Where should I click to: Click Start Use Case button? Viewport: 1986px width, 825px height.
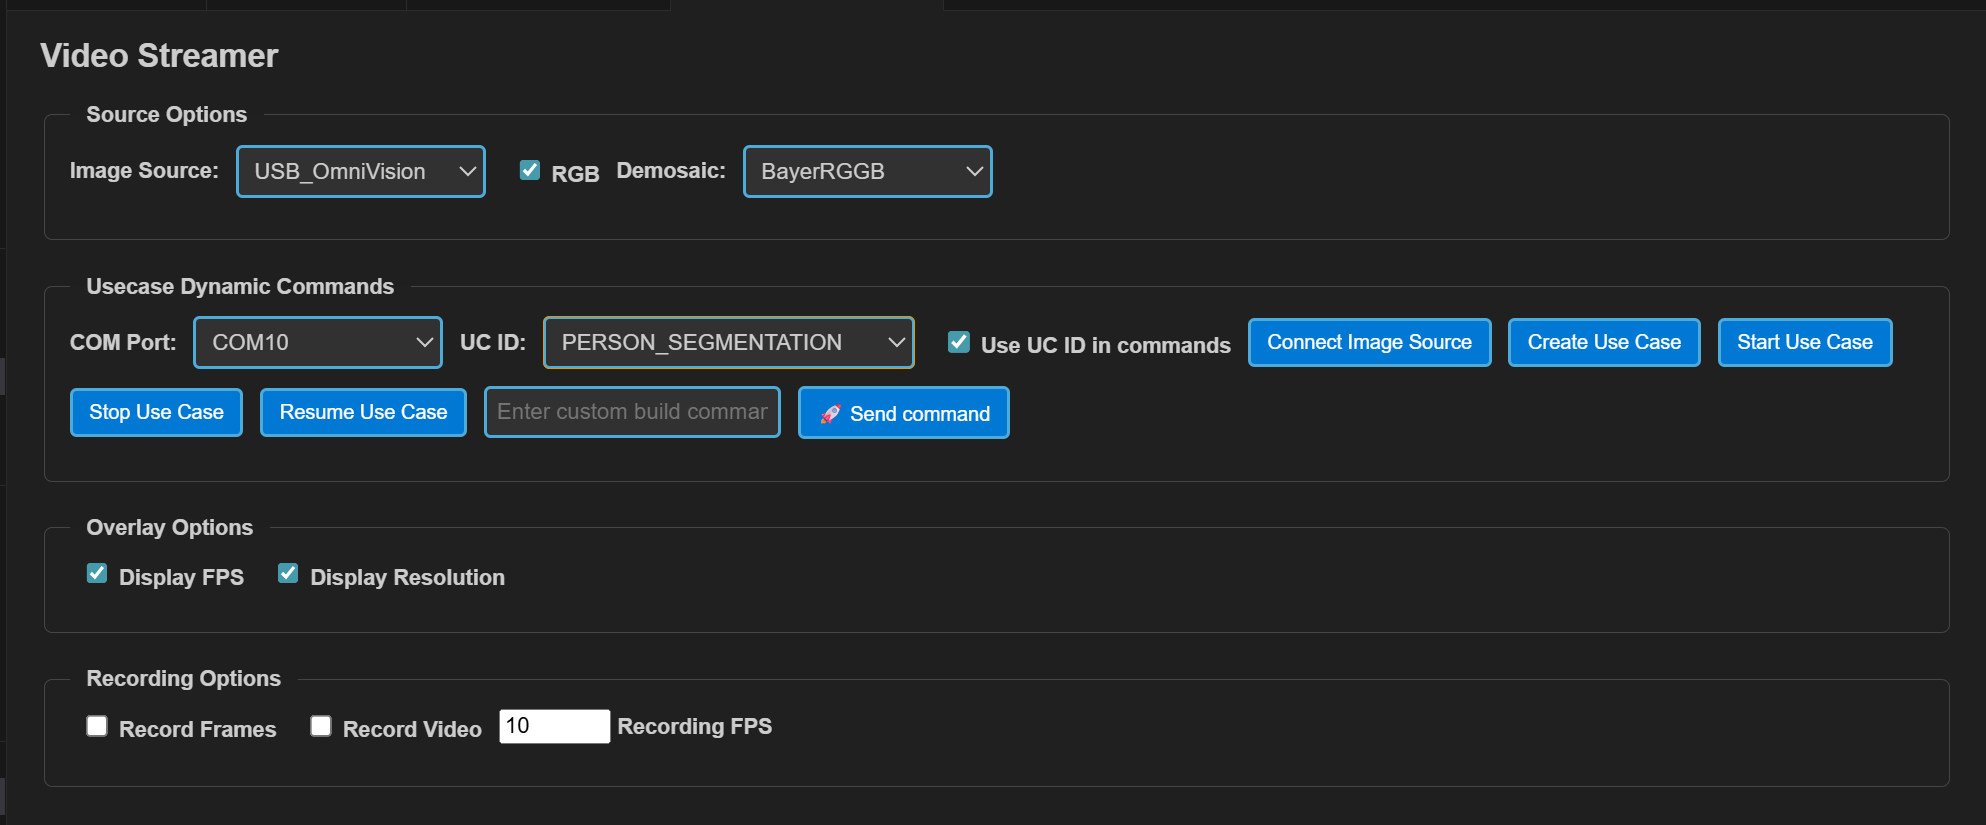pyautogui.click(x=1805, y=342)
